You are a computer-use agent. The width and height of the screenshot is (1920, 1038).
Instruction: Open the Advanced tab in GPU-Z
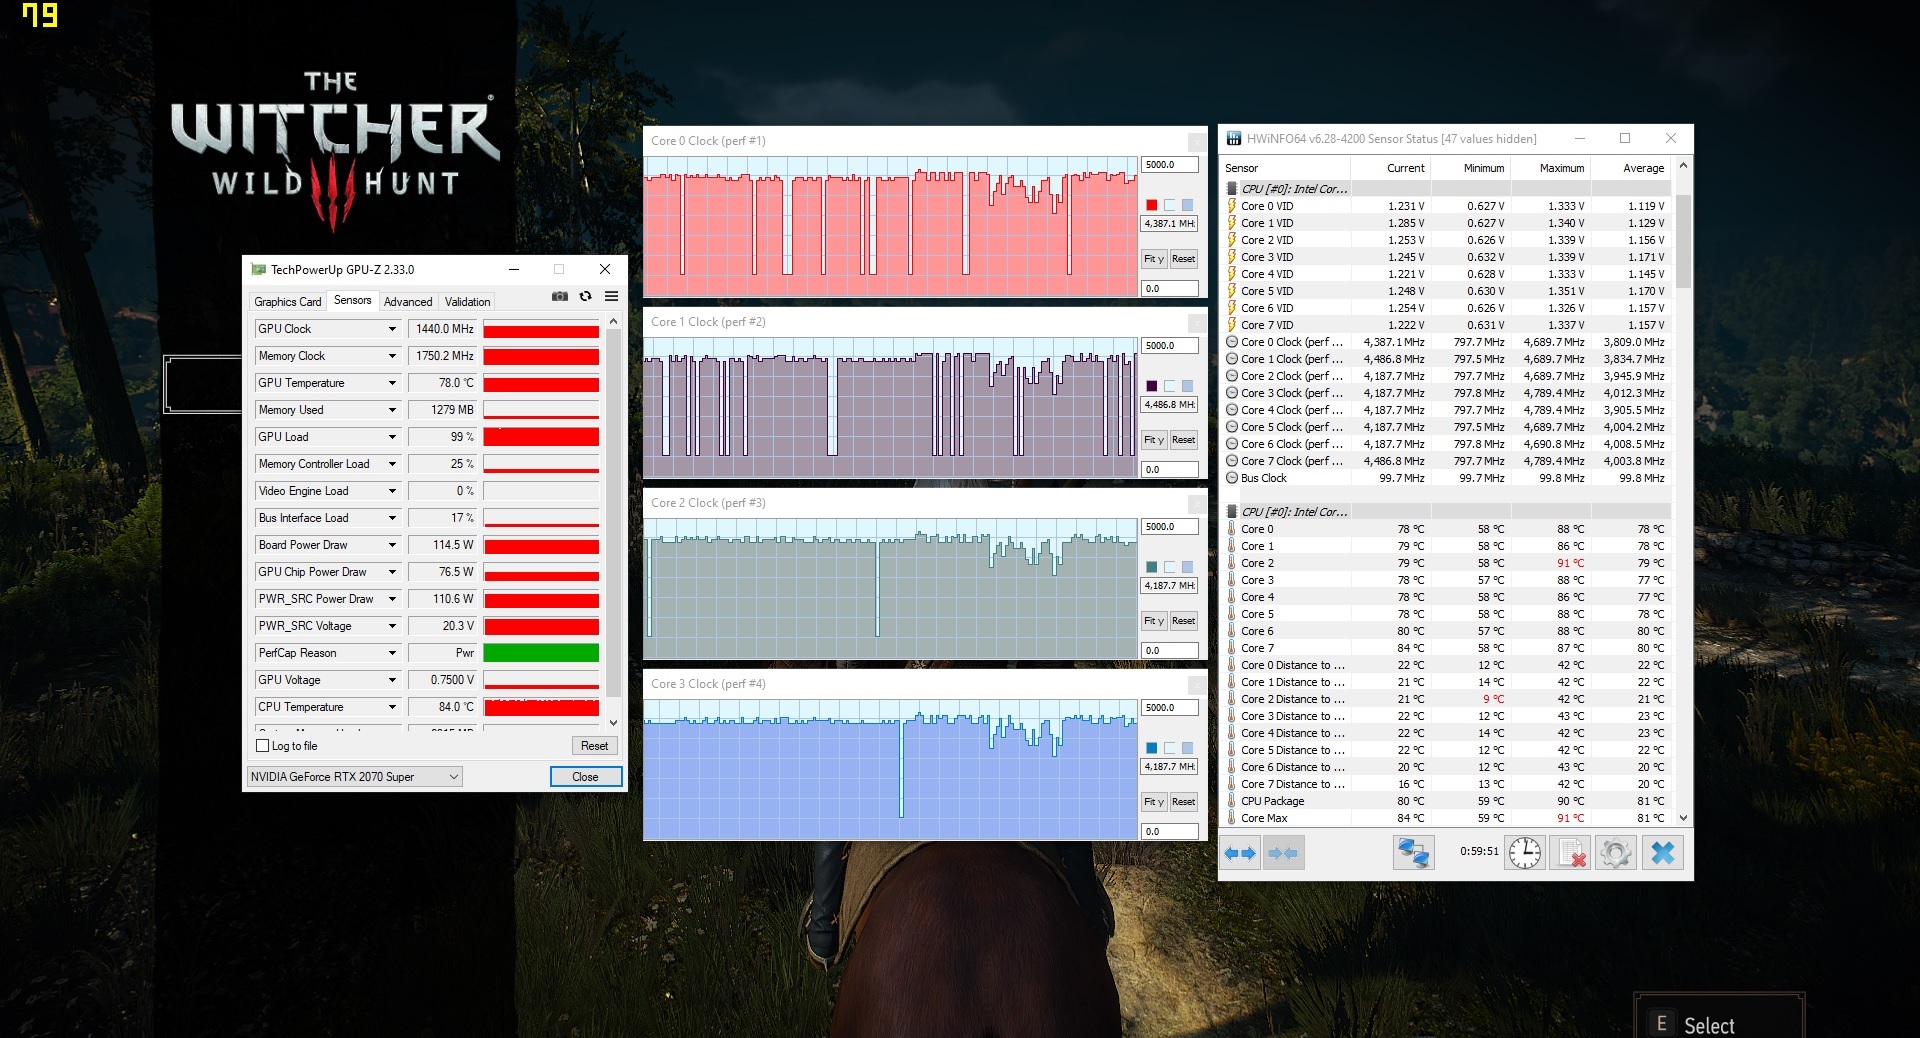coord(408,301)
